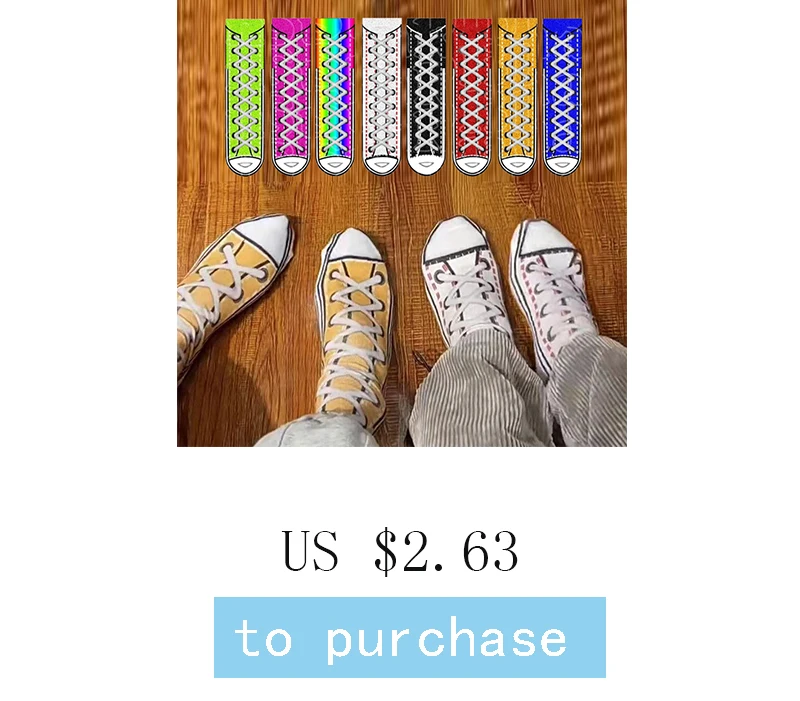This screenshot has height=701, width=800.
Task: Select the blue sneaker sock swatch
Action: tap(562, 97)
